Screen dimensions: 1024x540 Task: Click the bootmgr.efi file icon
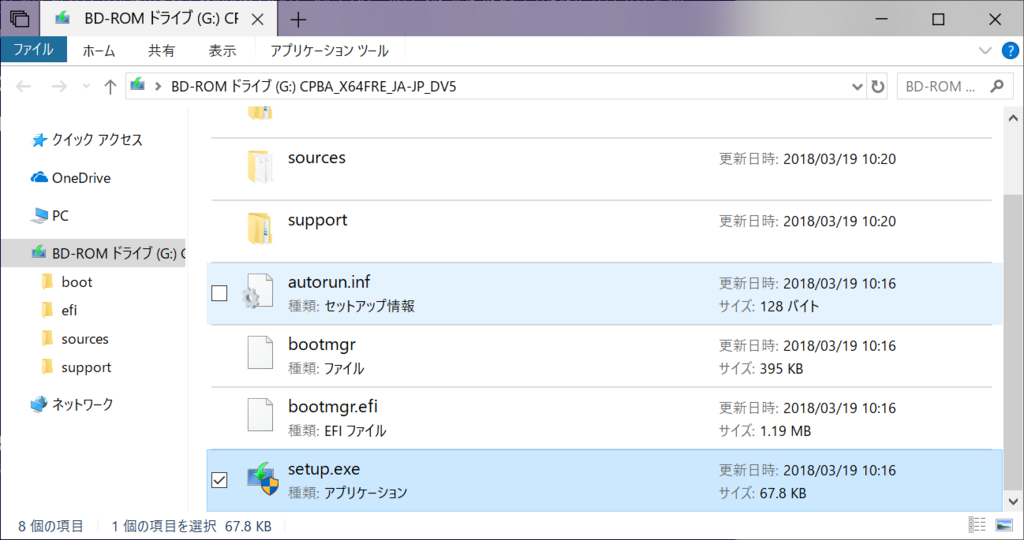260,415
